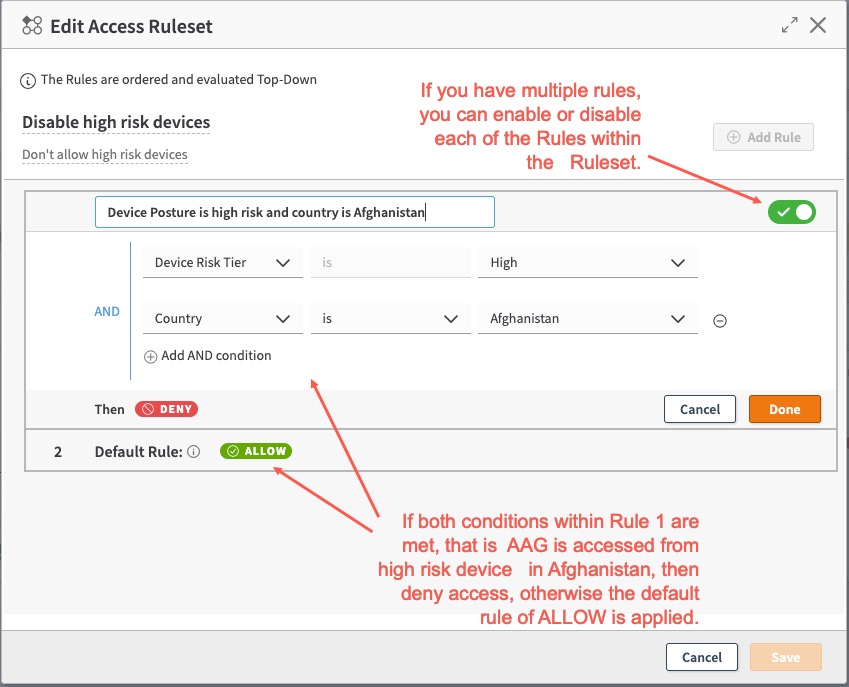Click Cancel in the rule editor row

click(x=700, y=409)
